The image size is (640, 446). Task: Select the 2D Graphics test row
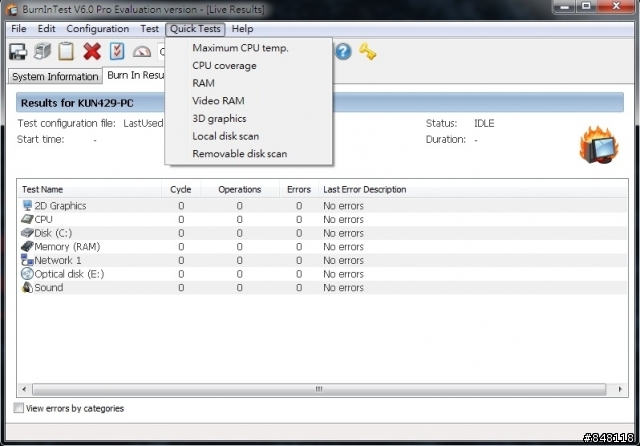point(322,206)
